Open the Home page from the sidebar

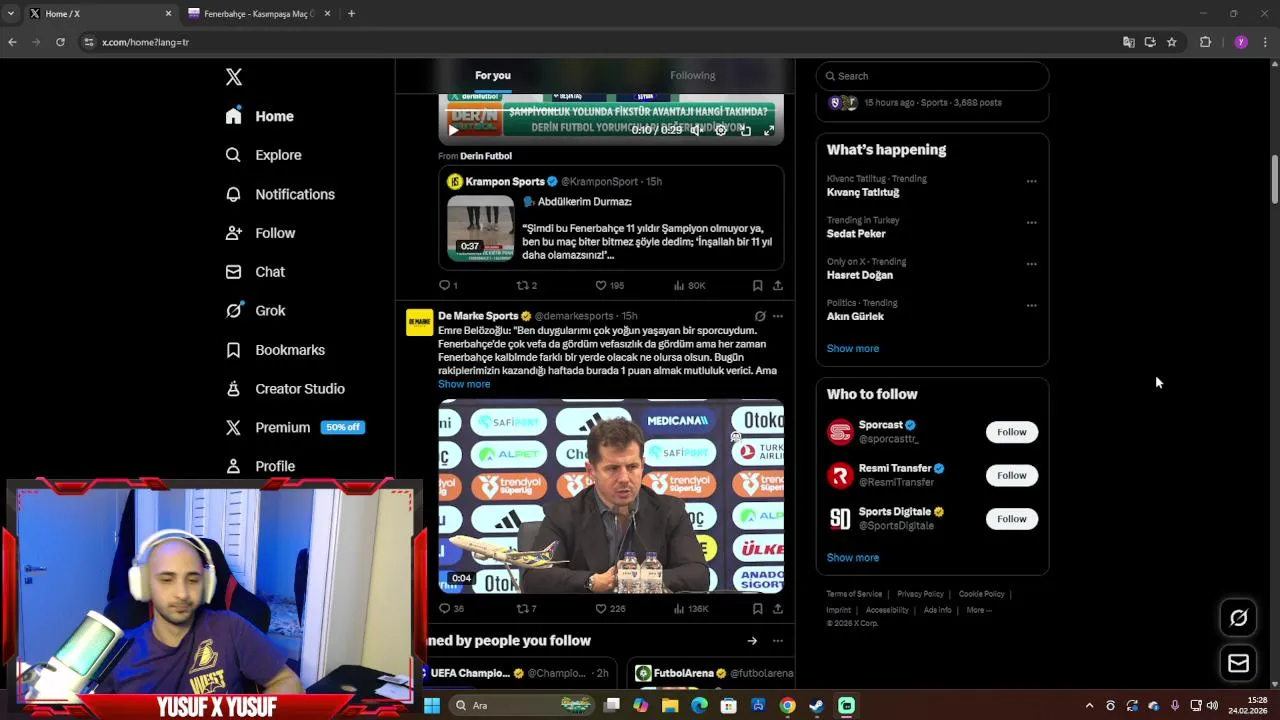coord(259,116)
